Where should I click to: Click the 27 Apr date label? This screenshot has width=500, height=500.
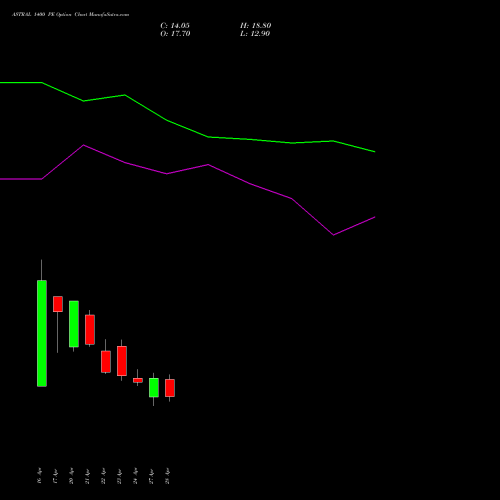click(151, 476)
